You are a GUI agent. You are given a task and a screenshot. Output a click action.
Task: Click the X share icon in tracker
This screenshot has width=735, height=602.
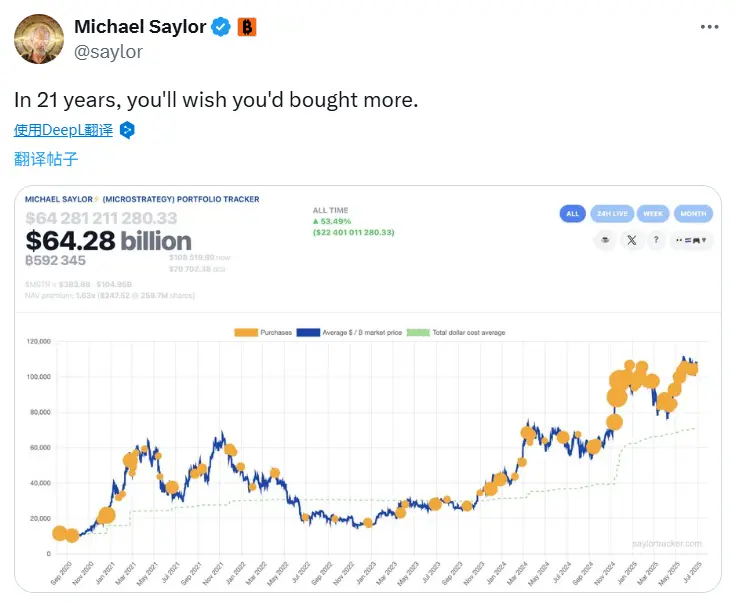pyautogui.click(x=630, y=240)
